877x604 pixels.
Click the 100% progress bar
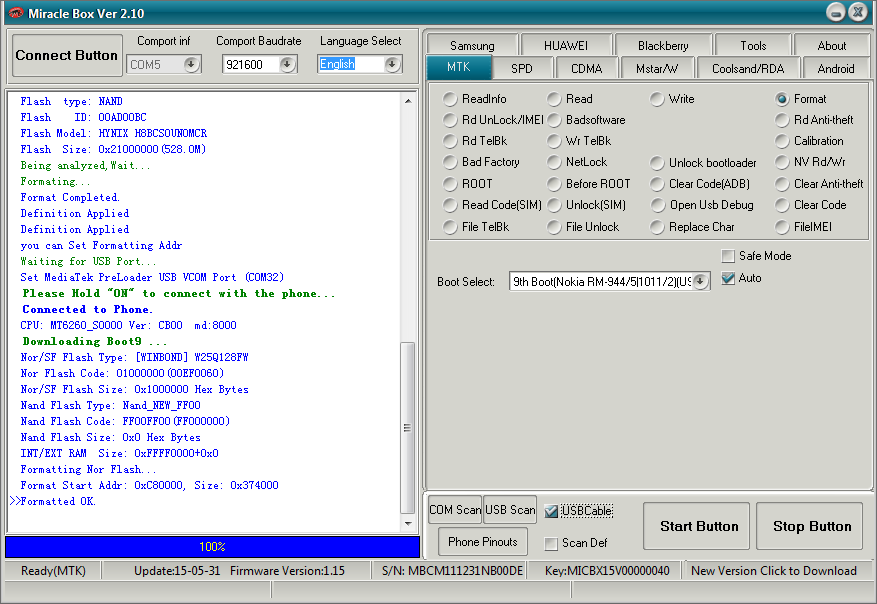click(213, 546)
